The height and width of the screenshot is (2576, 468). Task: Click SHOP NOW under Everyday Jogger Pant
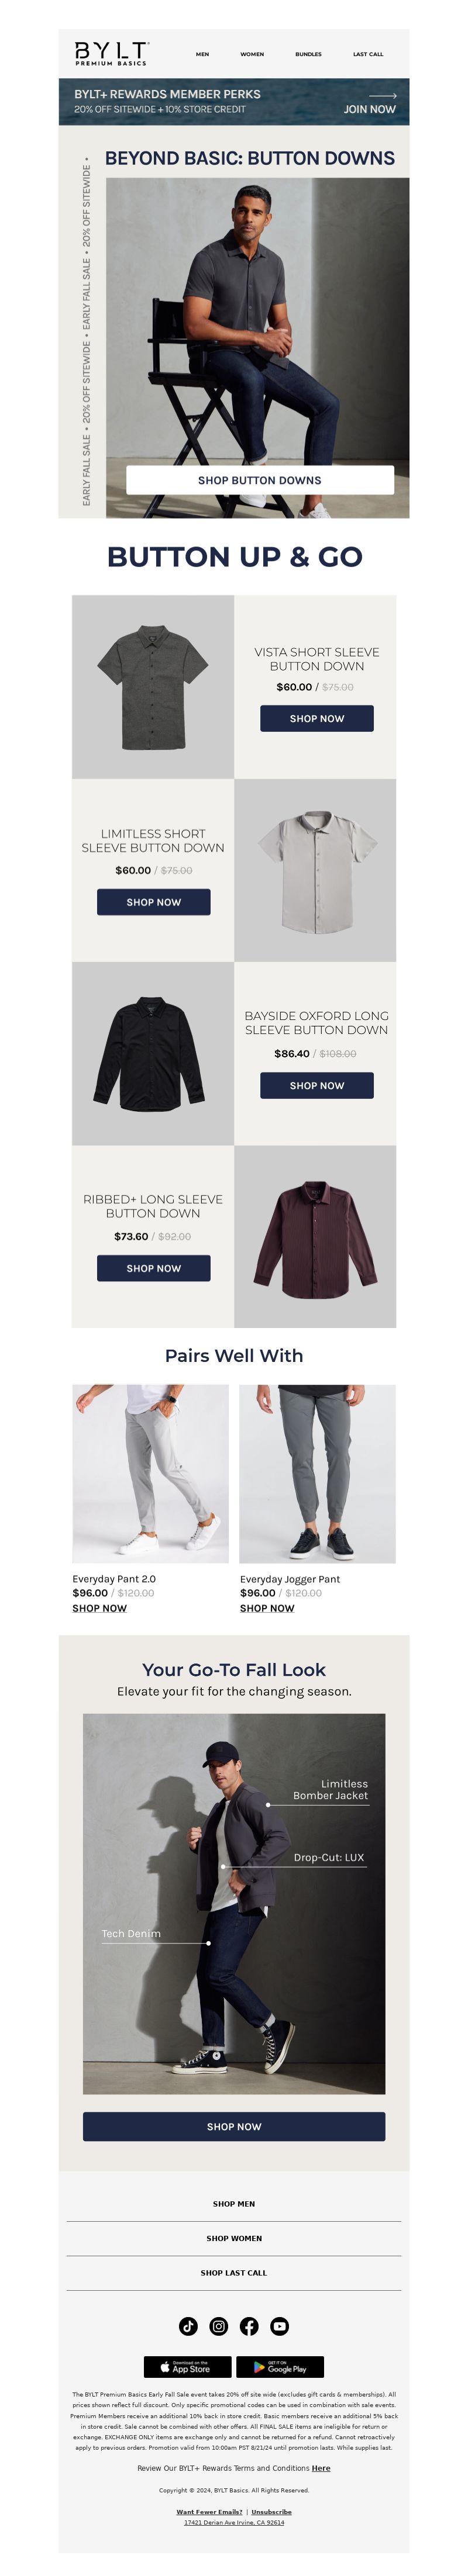[x=267, y=1608]
